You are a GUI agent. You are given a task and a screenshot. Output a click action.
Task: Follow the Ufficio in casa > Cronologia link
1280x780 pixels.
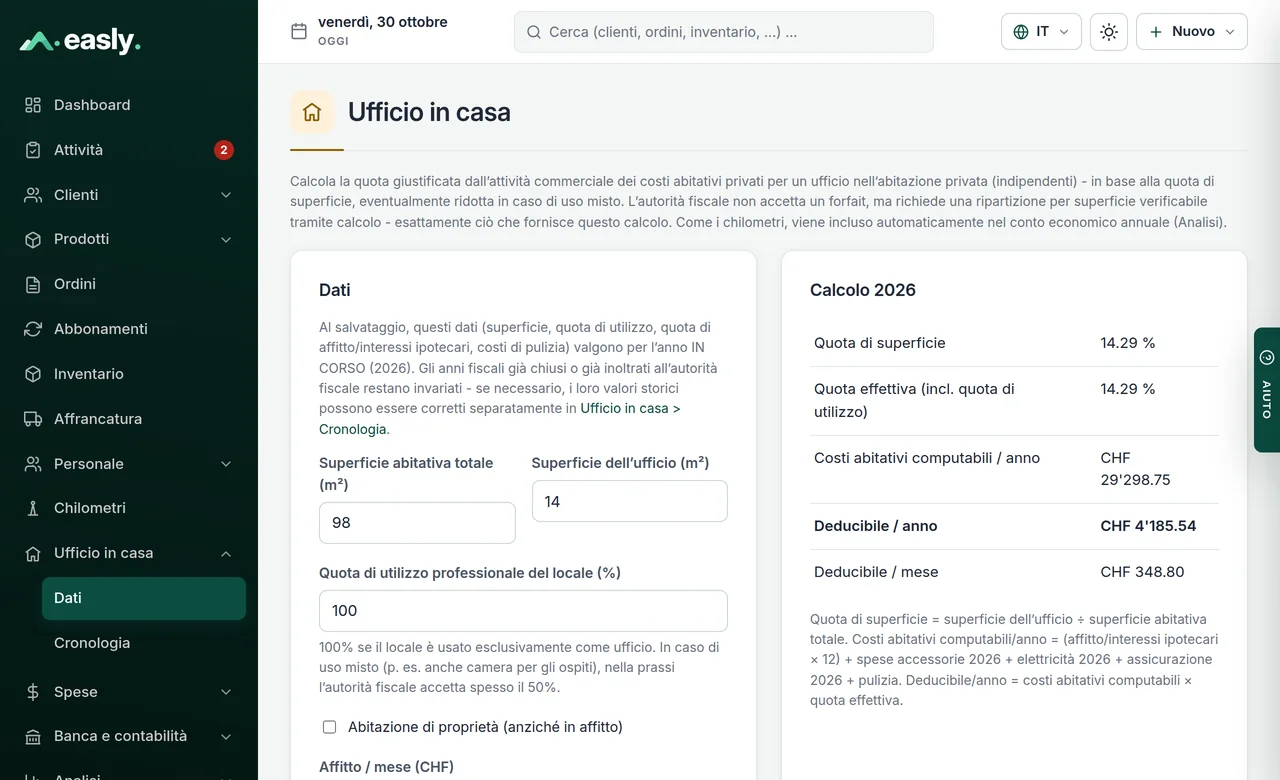(x=500, y=418)
